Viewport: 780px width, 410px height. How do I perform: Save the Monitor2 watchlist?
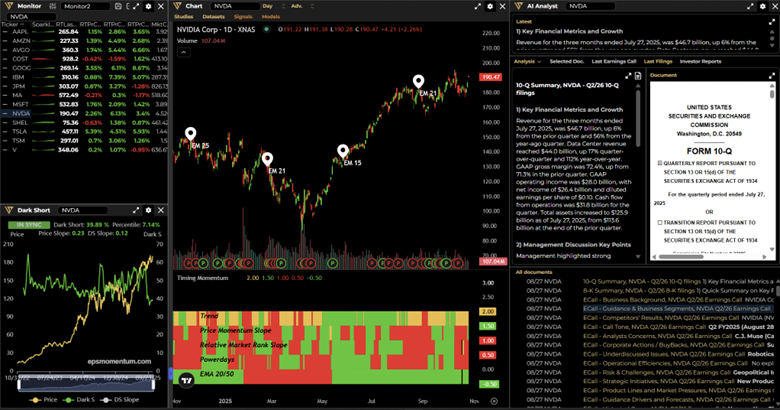click(118, 6)
